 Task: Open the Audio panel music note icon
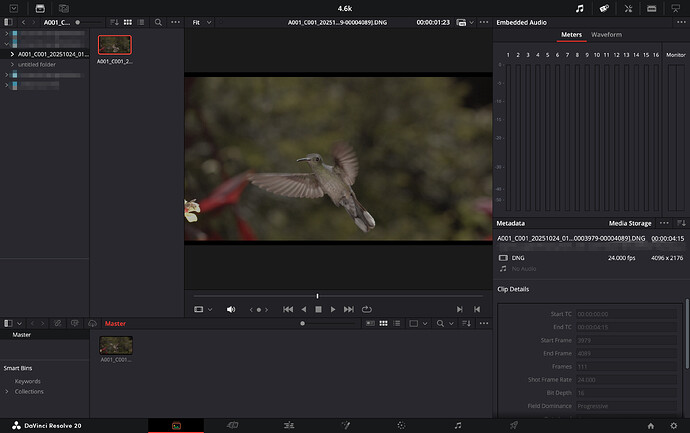580,8
